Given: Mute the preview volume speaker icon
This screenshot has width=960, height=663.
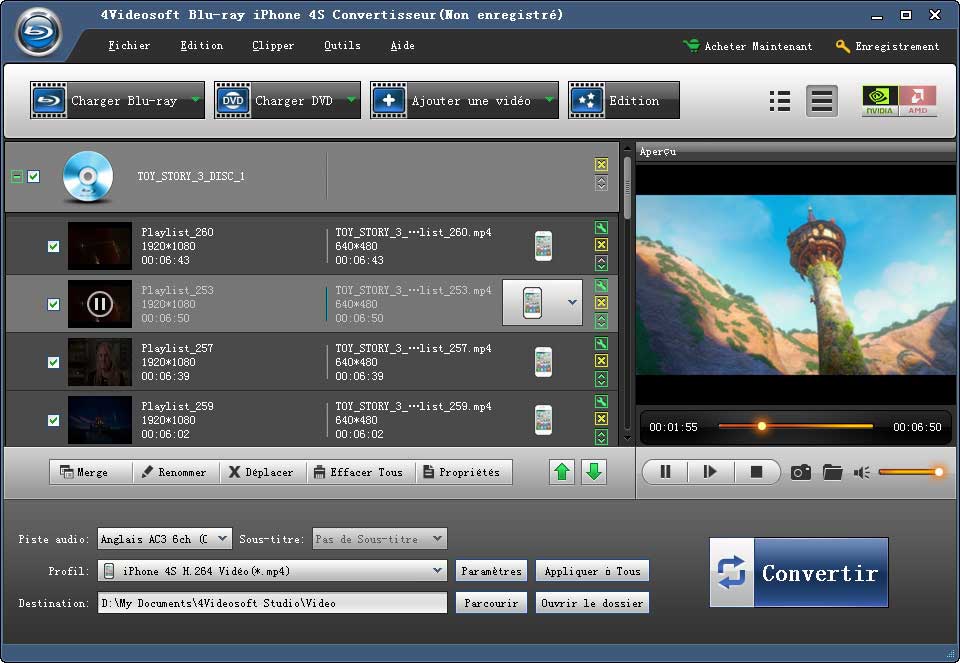Looking at the screenshot, I should [x=861, y=472].
